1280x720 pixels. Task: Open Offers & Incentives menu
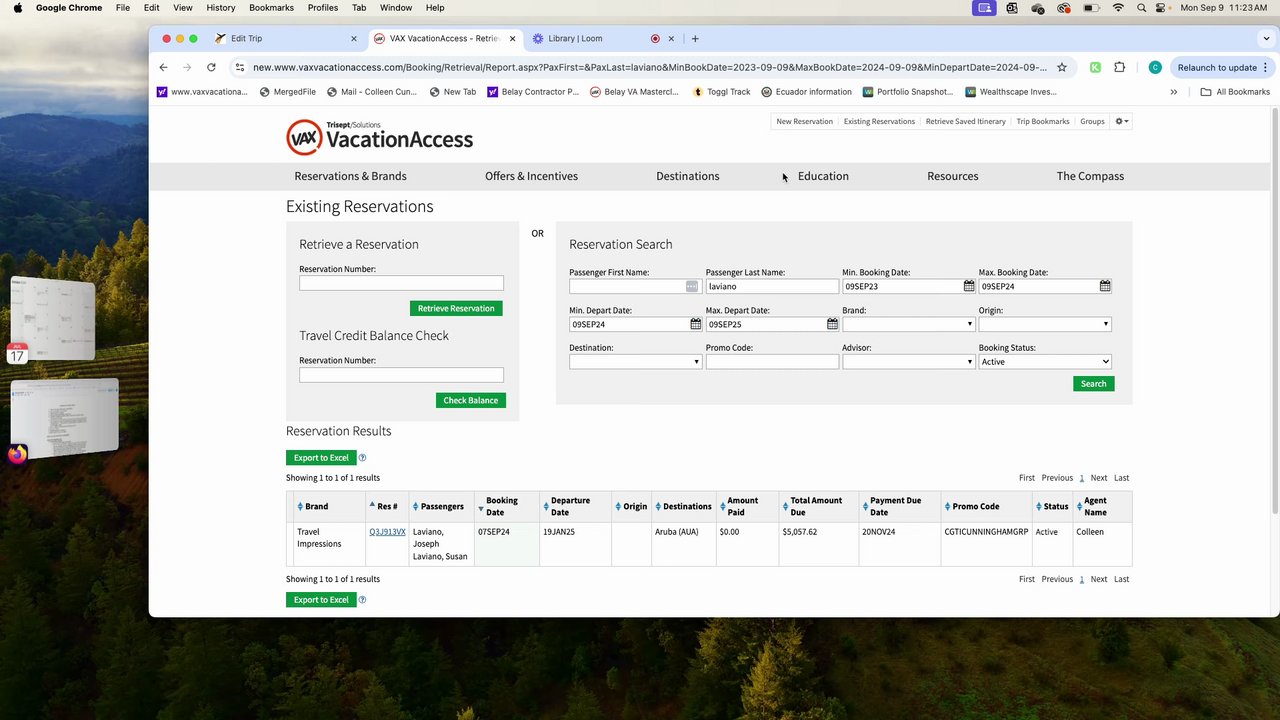click(531, 176)
